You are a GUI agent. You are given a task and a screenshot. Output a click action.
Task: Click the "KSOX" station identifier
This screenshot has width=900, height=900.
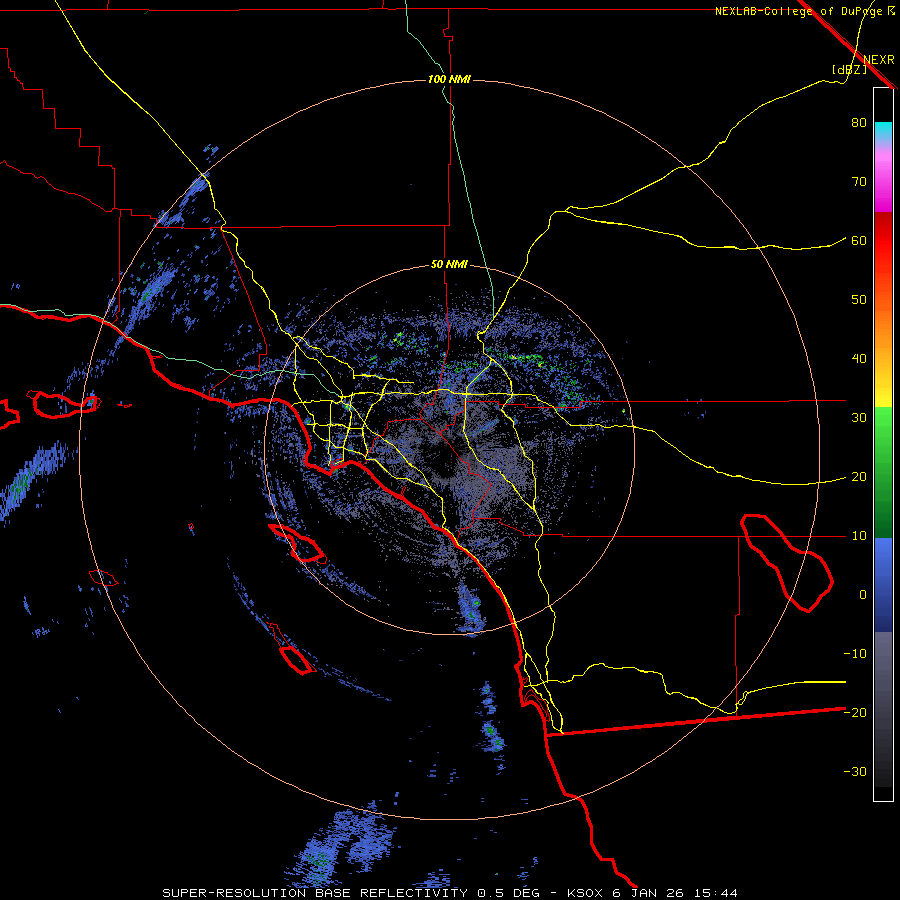585,893
